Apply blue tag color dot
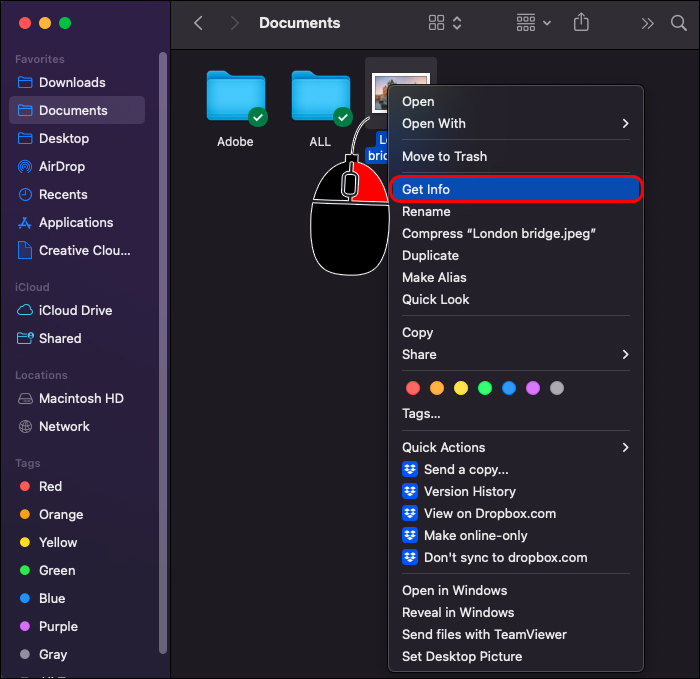The height and width of the screenshot is (679, 700). [509, 388]
